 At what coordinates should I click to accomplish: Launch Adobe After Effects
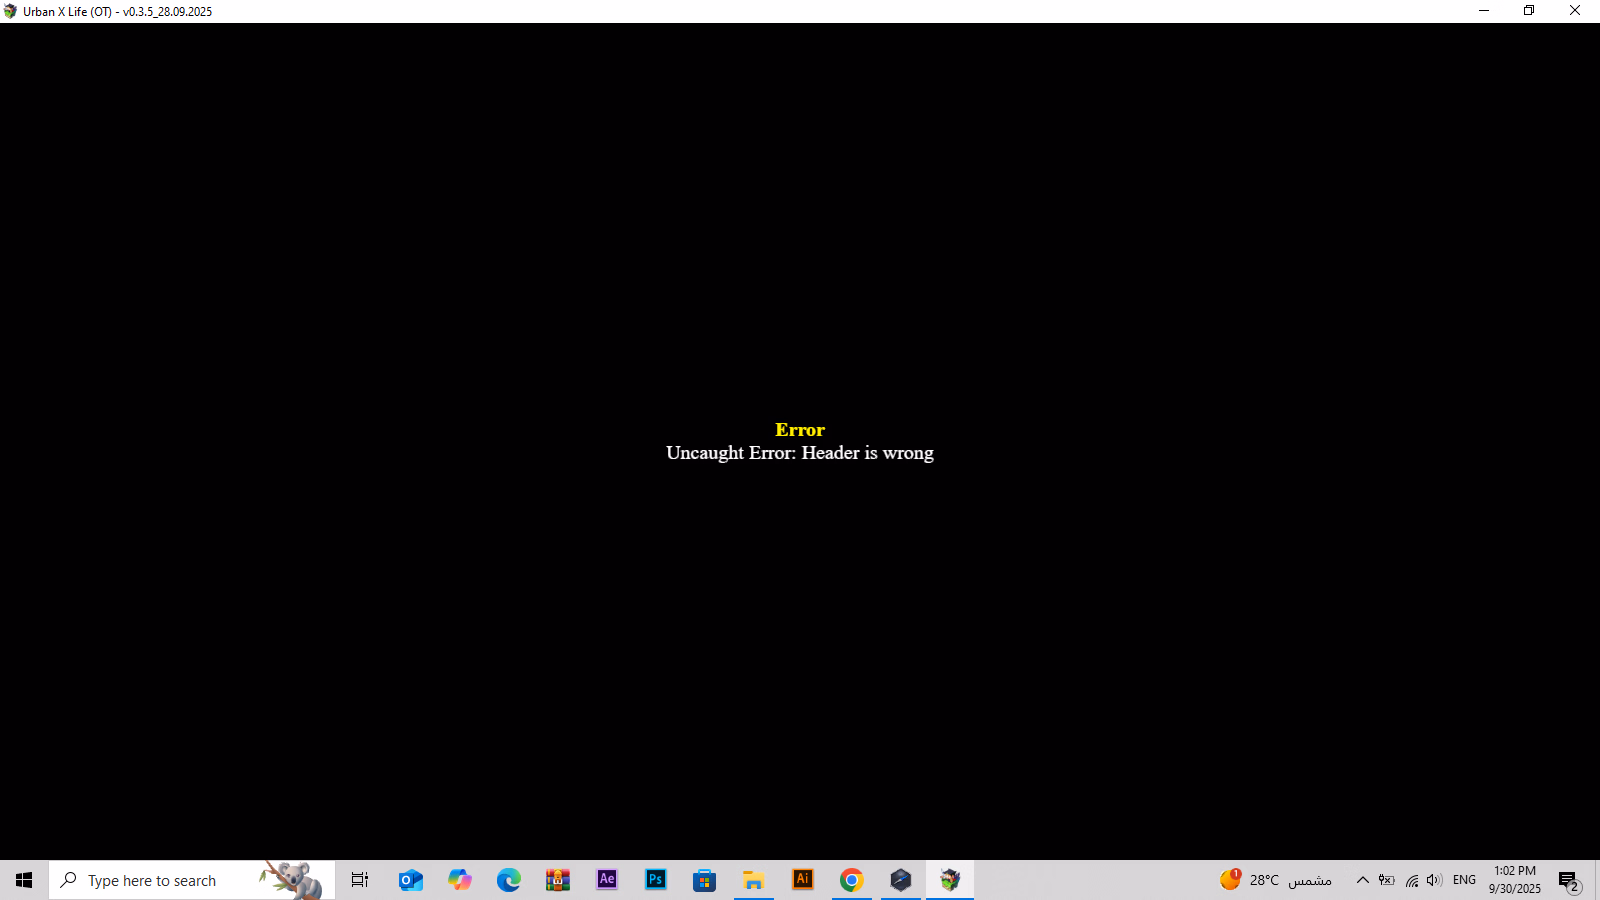[607, 880]
